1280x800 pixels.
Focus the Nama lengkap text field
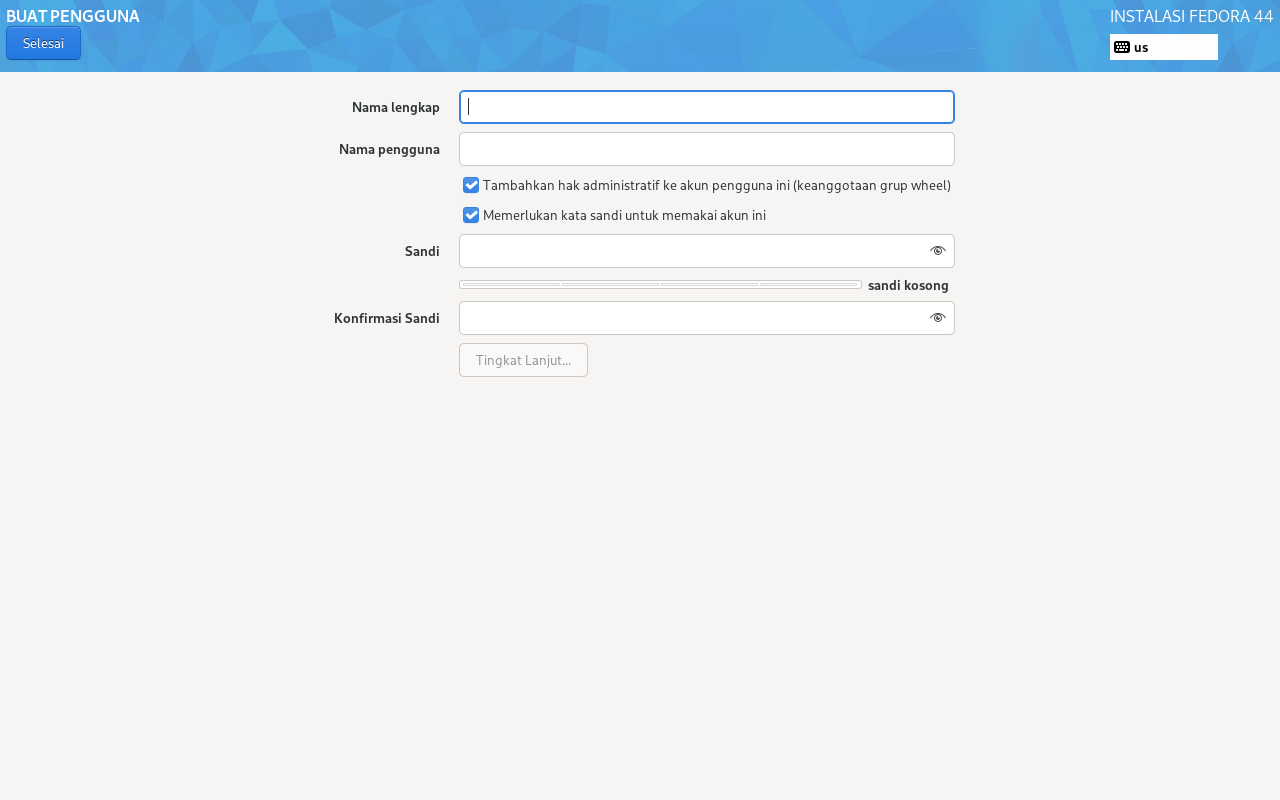(707, 107)
